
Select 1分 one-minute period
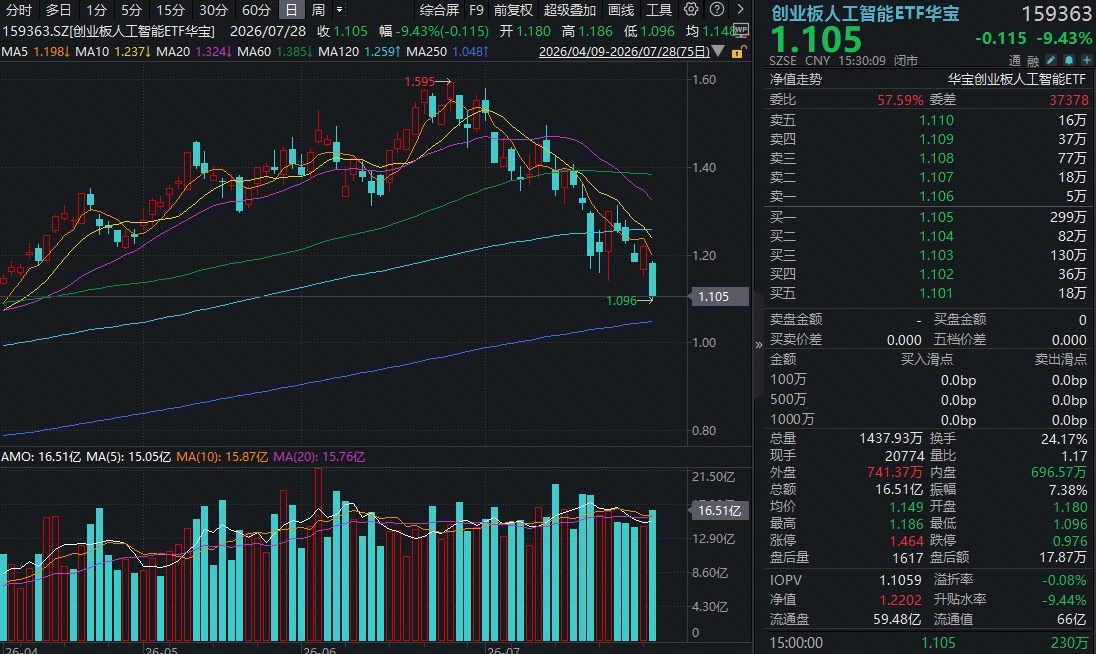click(x=96, y=10)
